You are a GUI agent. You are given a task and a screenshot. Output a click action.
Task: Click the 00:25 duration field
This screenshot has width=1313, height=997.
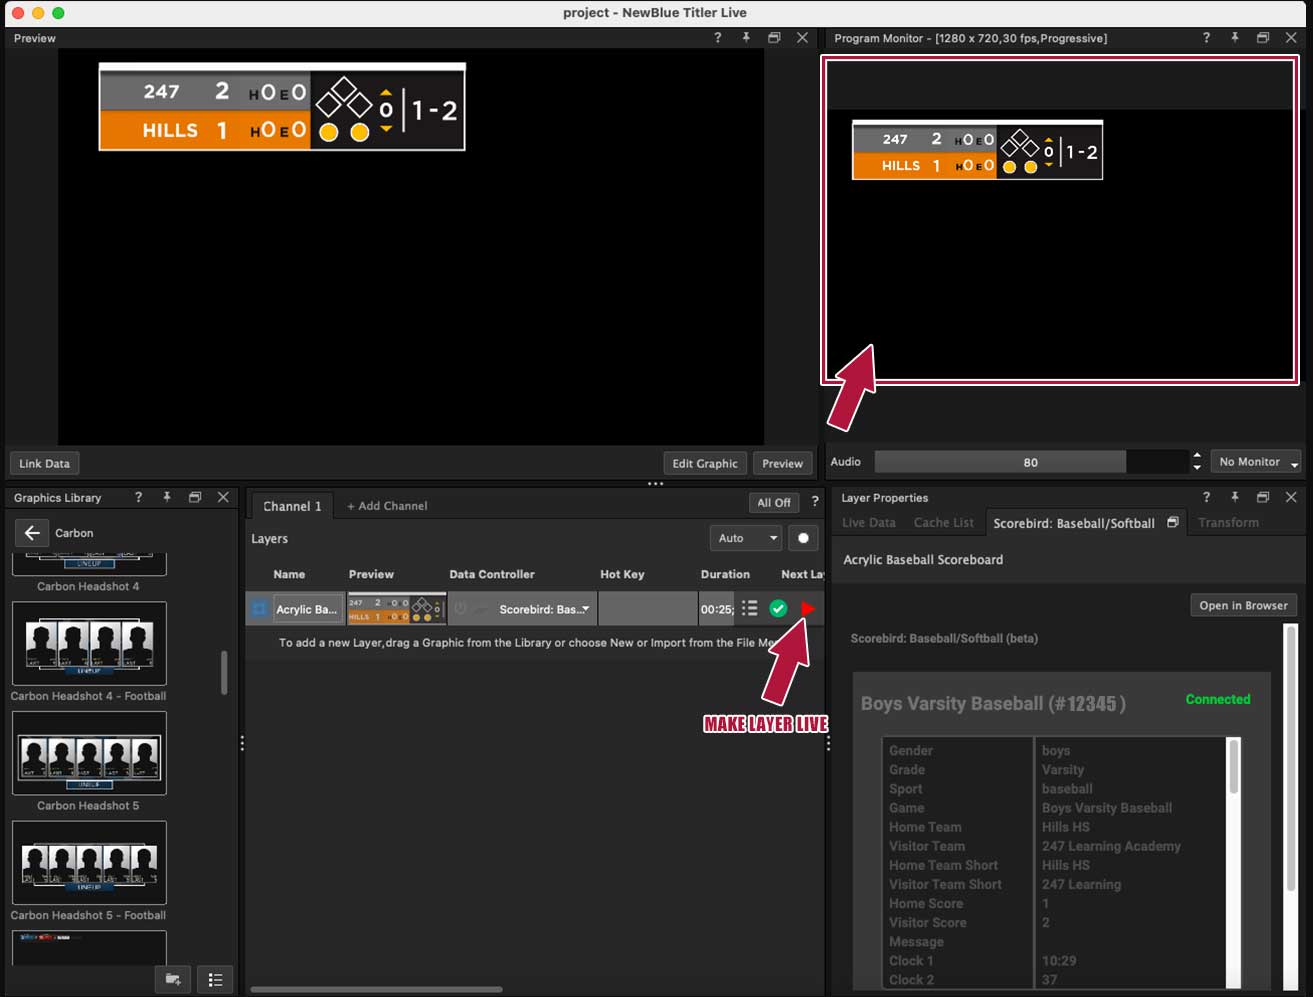716,609
